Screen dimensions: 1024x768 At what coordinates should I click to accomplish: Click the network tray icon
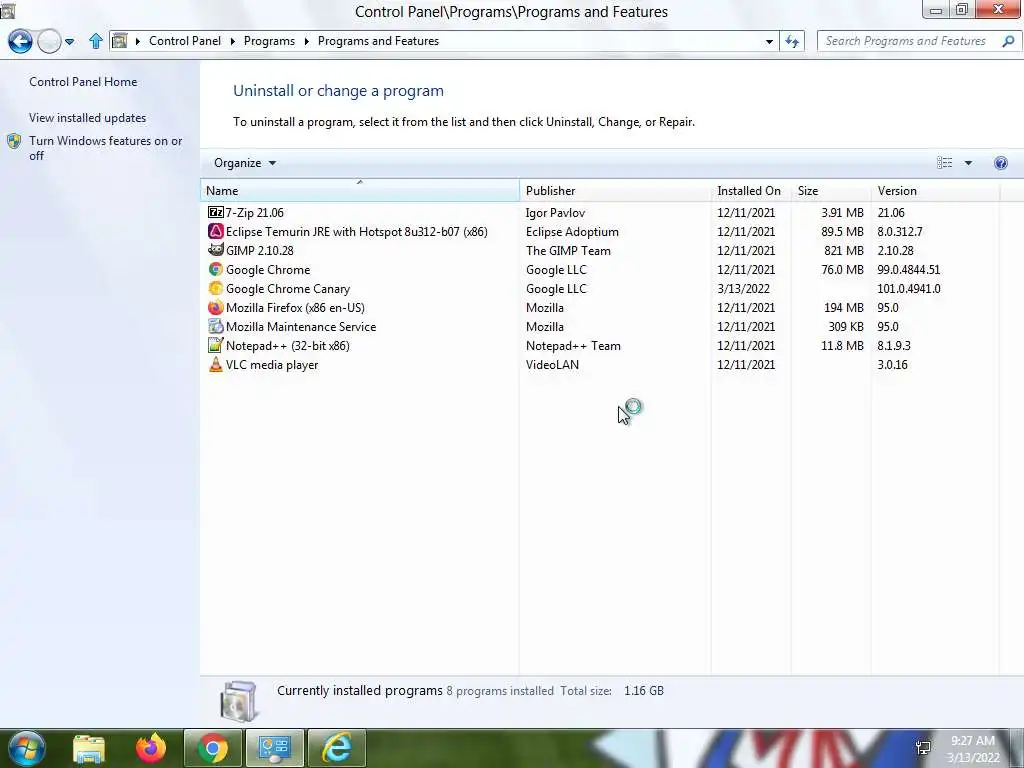(923, 748)
